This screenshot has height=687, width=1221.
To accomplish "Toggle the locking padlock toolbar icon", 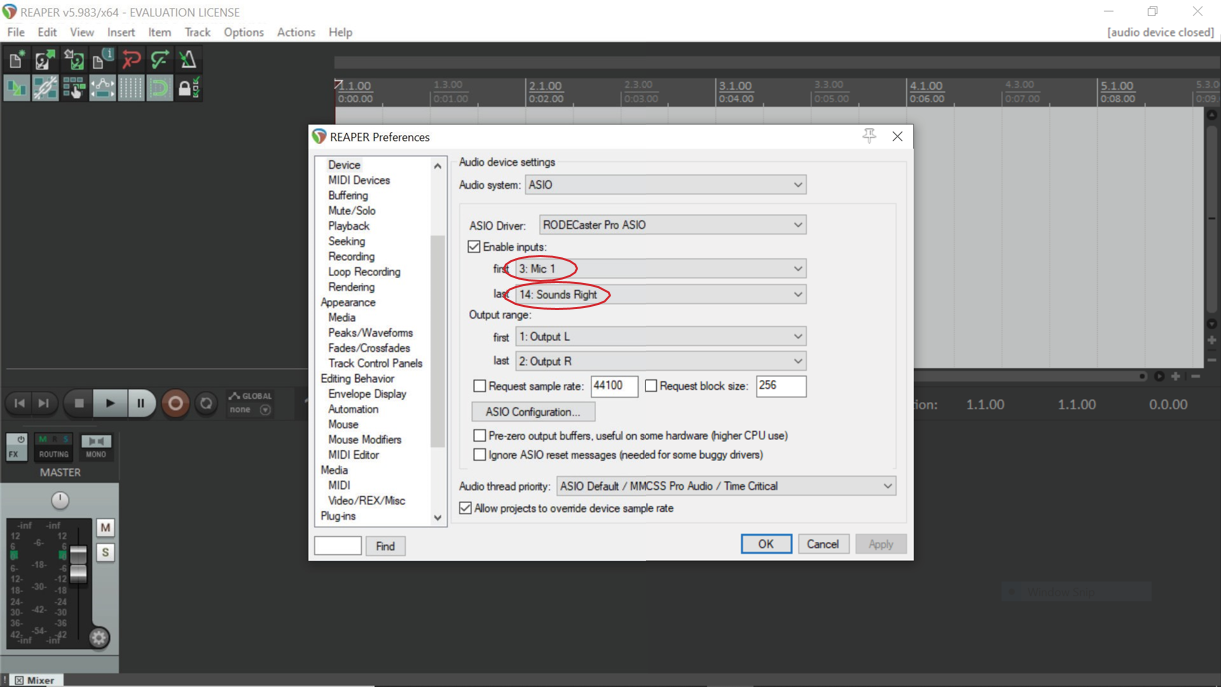I will (x=185, y=89).
